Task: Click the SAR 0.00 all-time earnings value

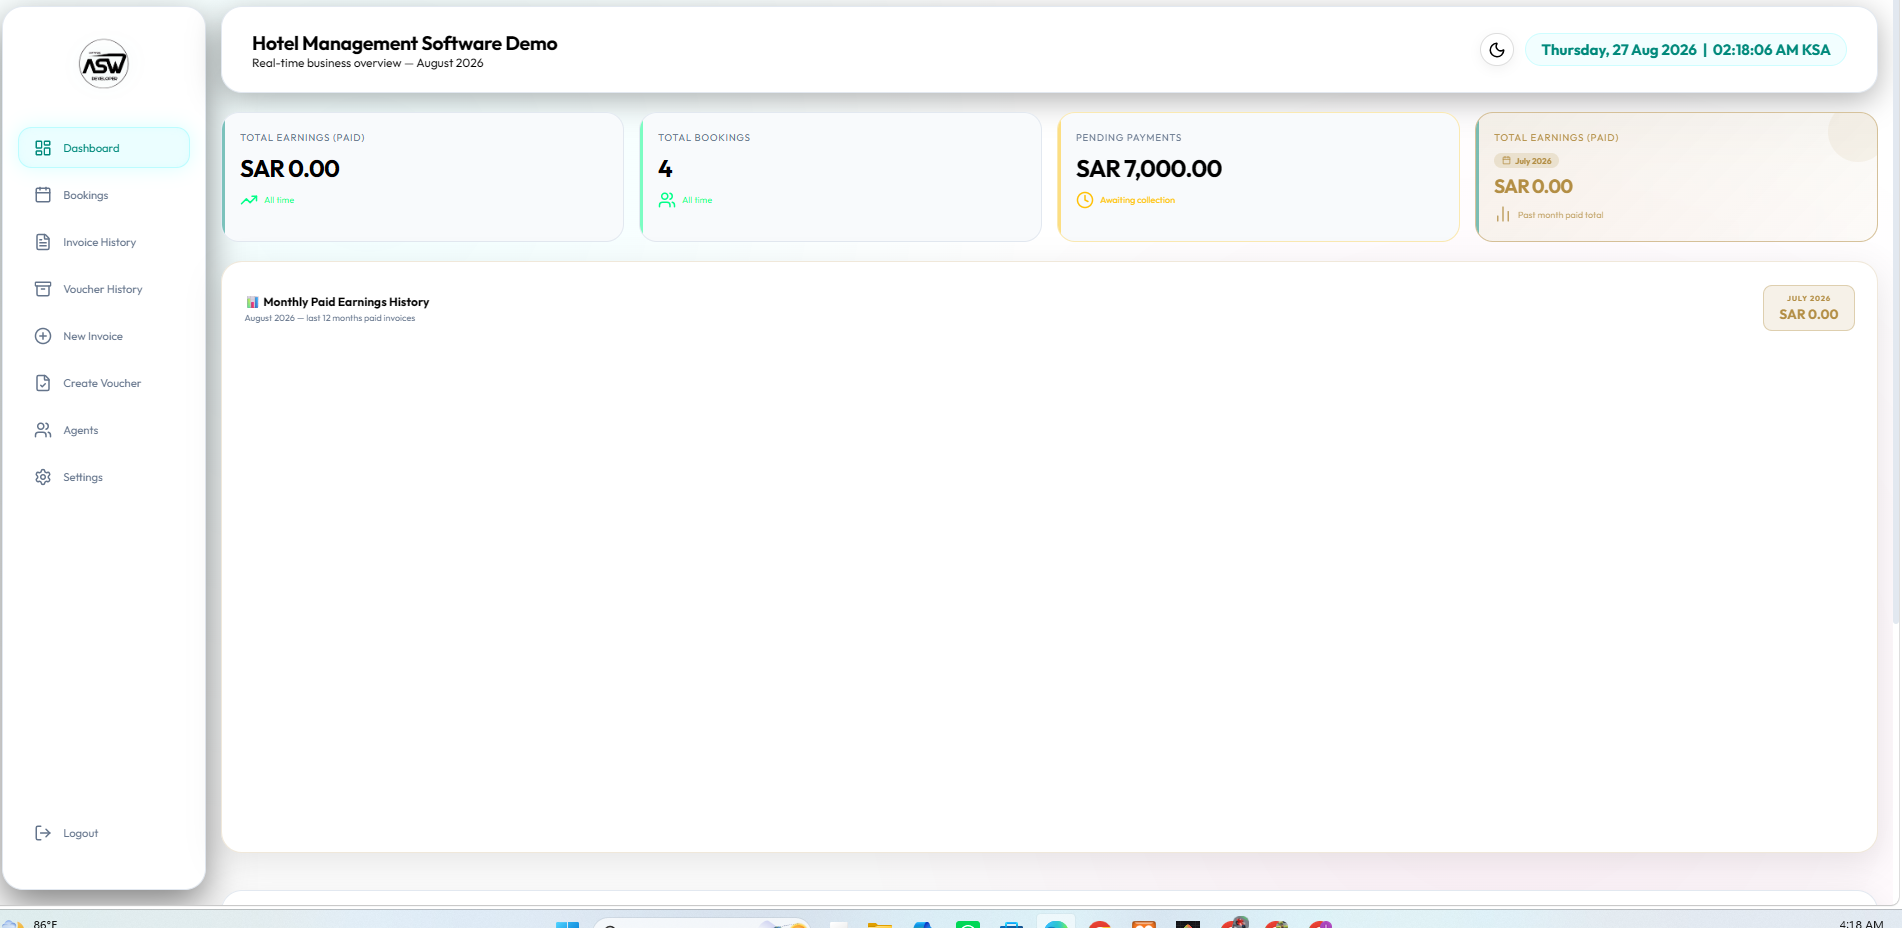Action: tap(290, 169)
